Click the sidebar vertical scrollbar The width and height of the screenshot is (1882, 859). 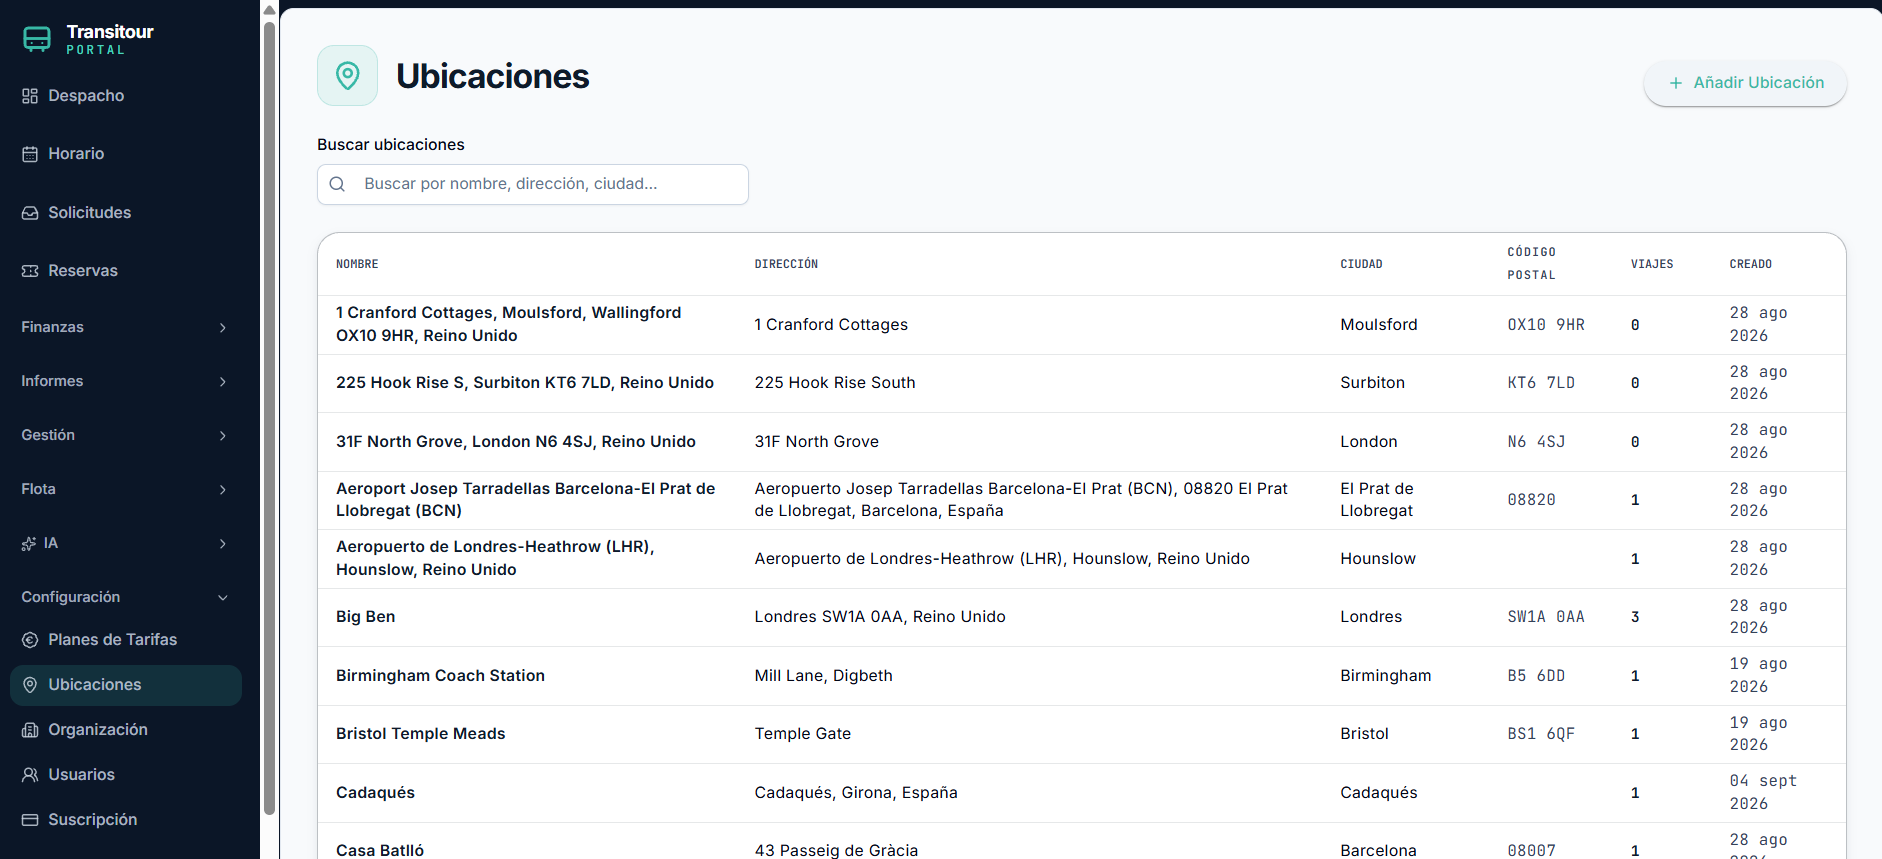pyautogui.click(x=269, y=418)
